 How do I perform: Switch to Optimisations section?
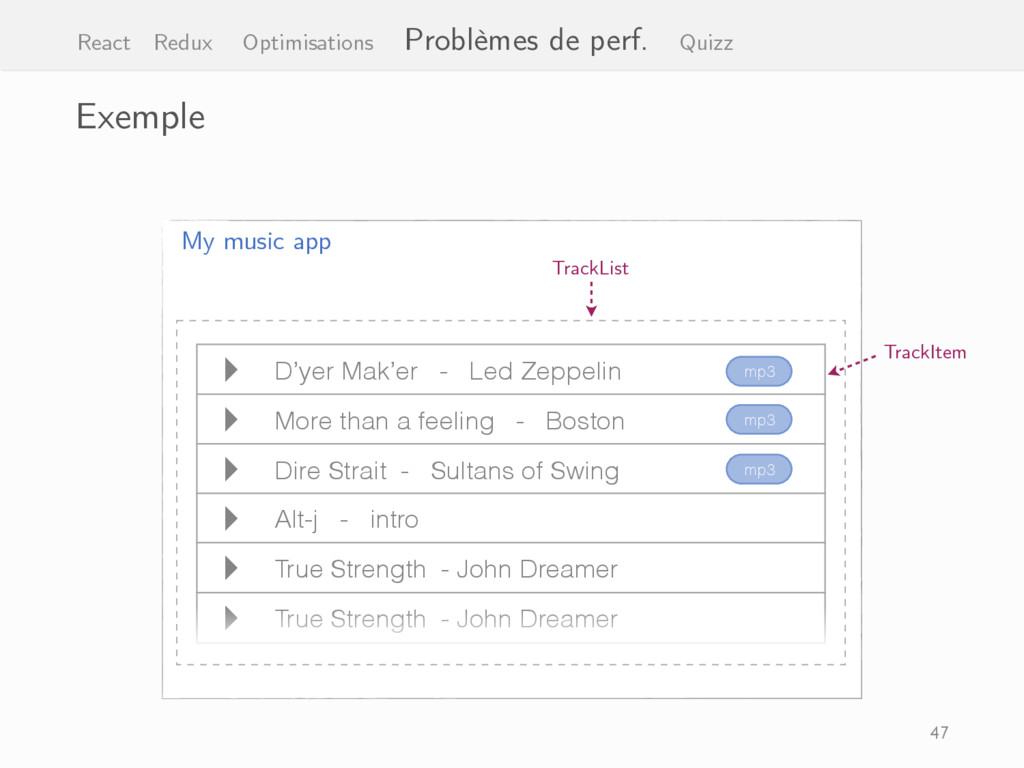click(x=308, y=42)
